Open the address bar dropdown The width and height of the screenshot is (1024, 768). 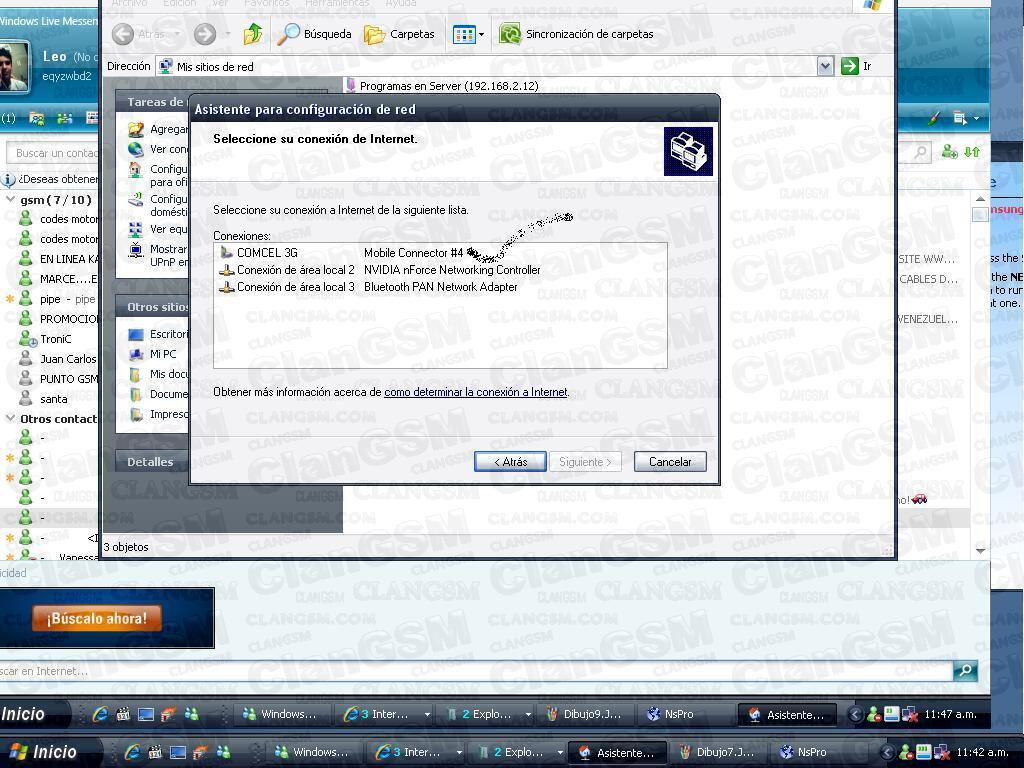[x=825, y=66]
